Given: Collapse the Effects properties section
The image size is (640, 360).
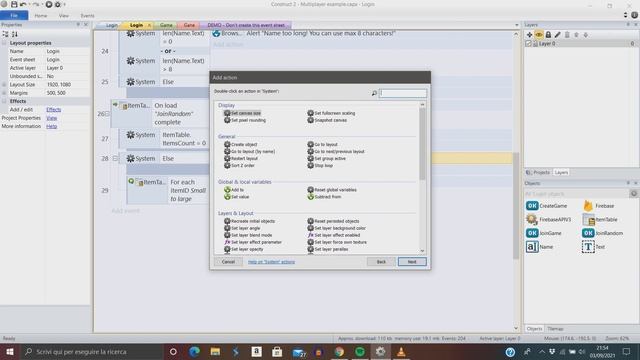Looking at the screenshot, I should 4,101.
